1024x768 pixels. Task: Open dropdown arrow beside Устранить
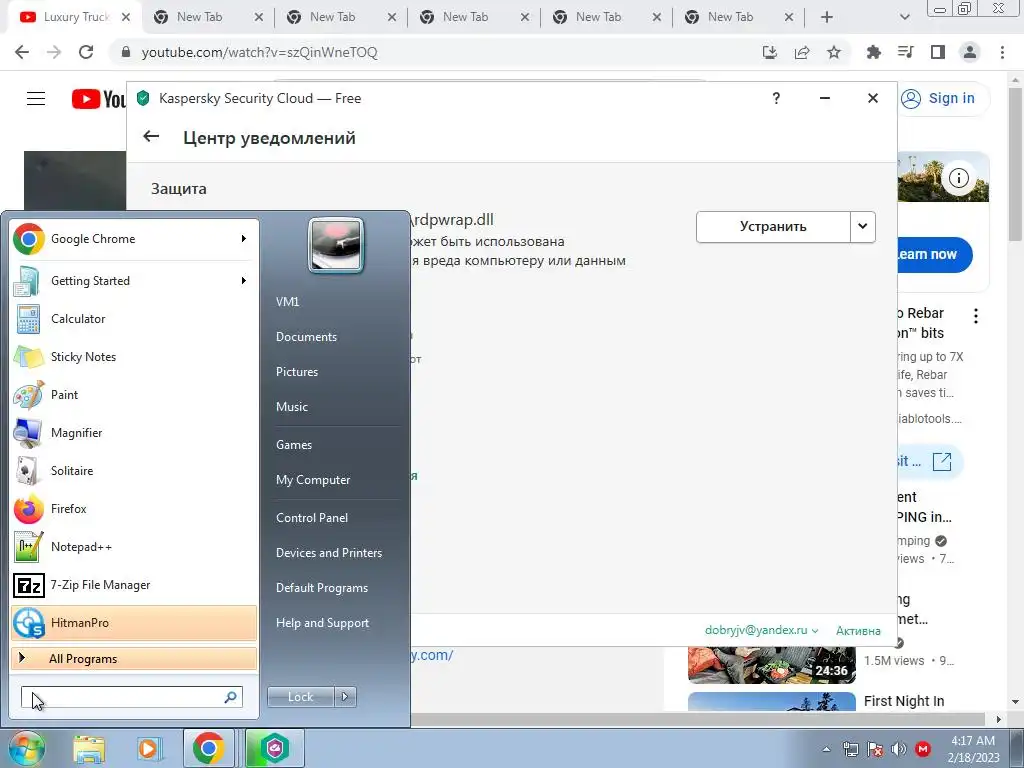pyautogui.click(x=863, y=227)
